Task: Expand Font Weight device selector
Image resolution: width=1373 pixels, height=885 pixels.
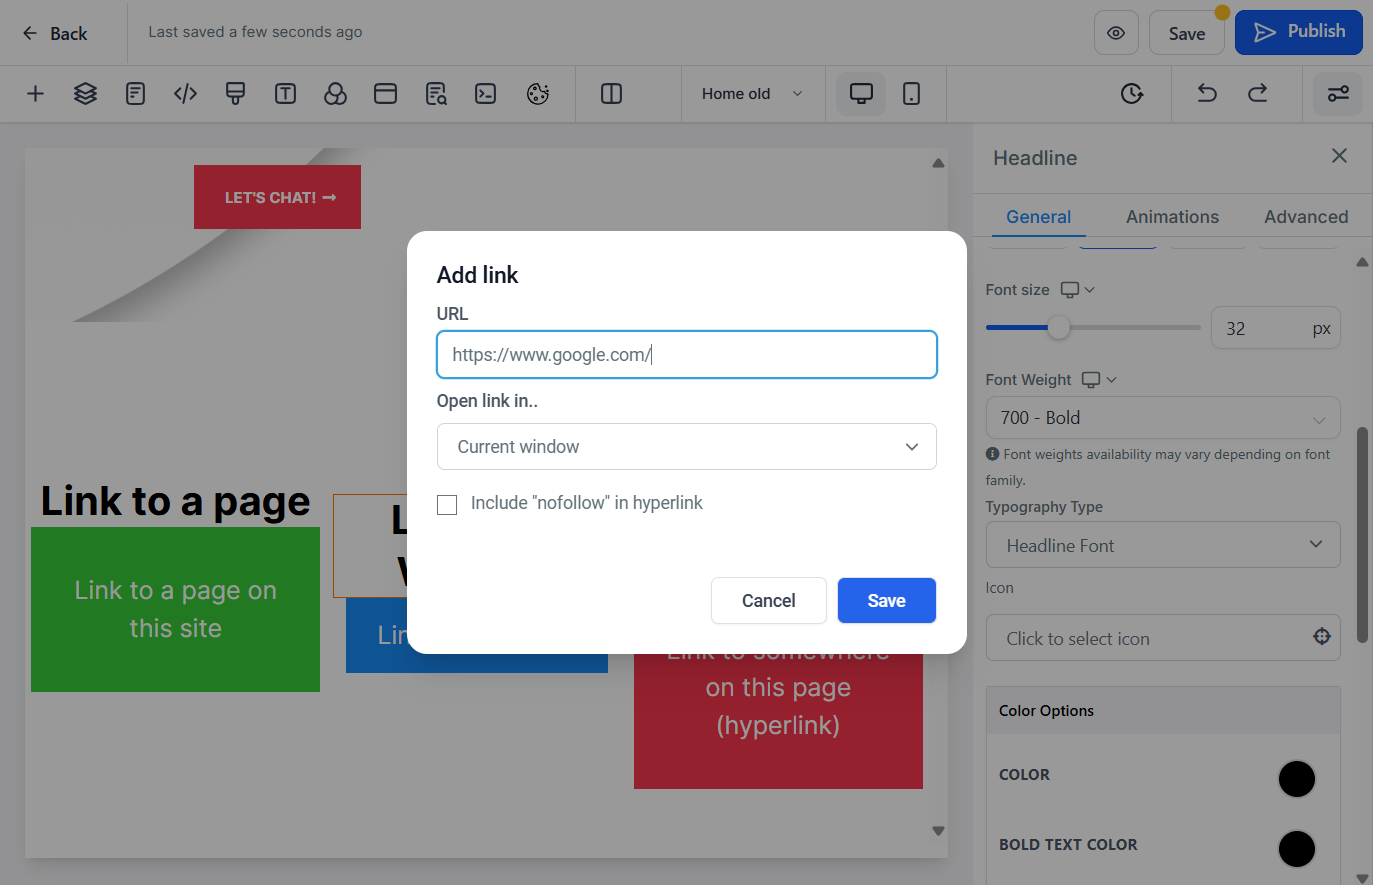Action: (1100, 380)
